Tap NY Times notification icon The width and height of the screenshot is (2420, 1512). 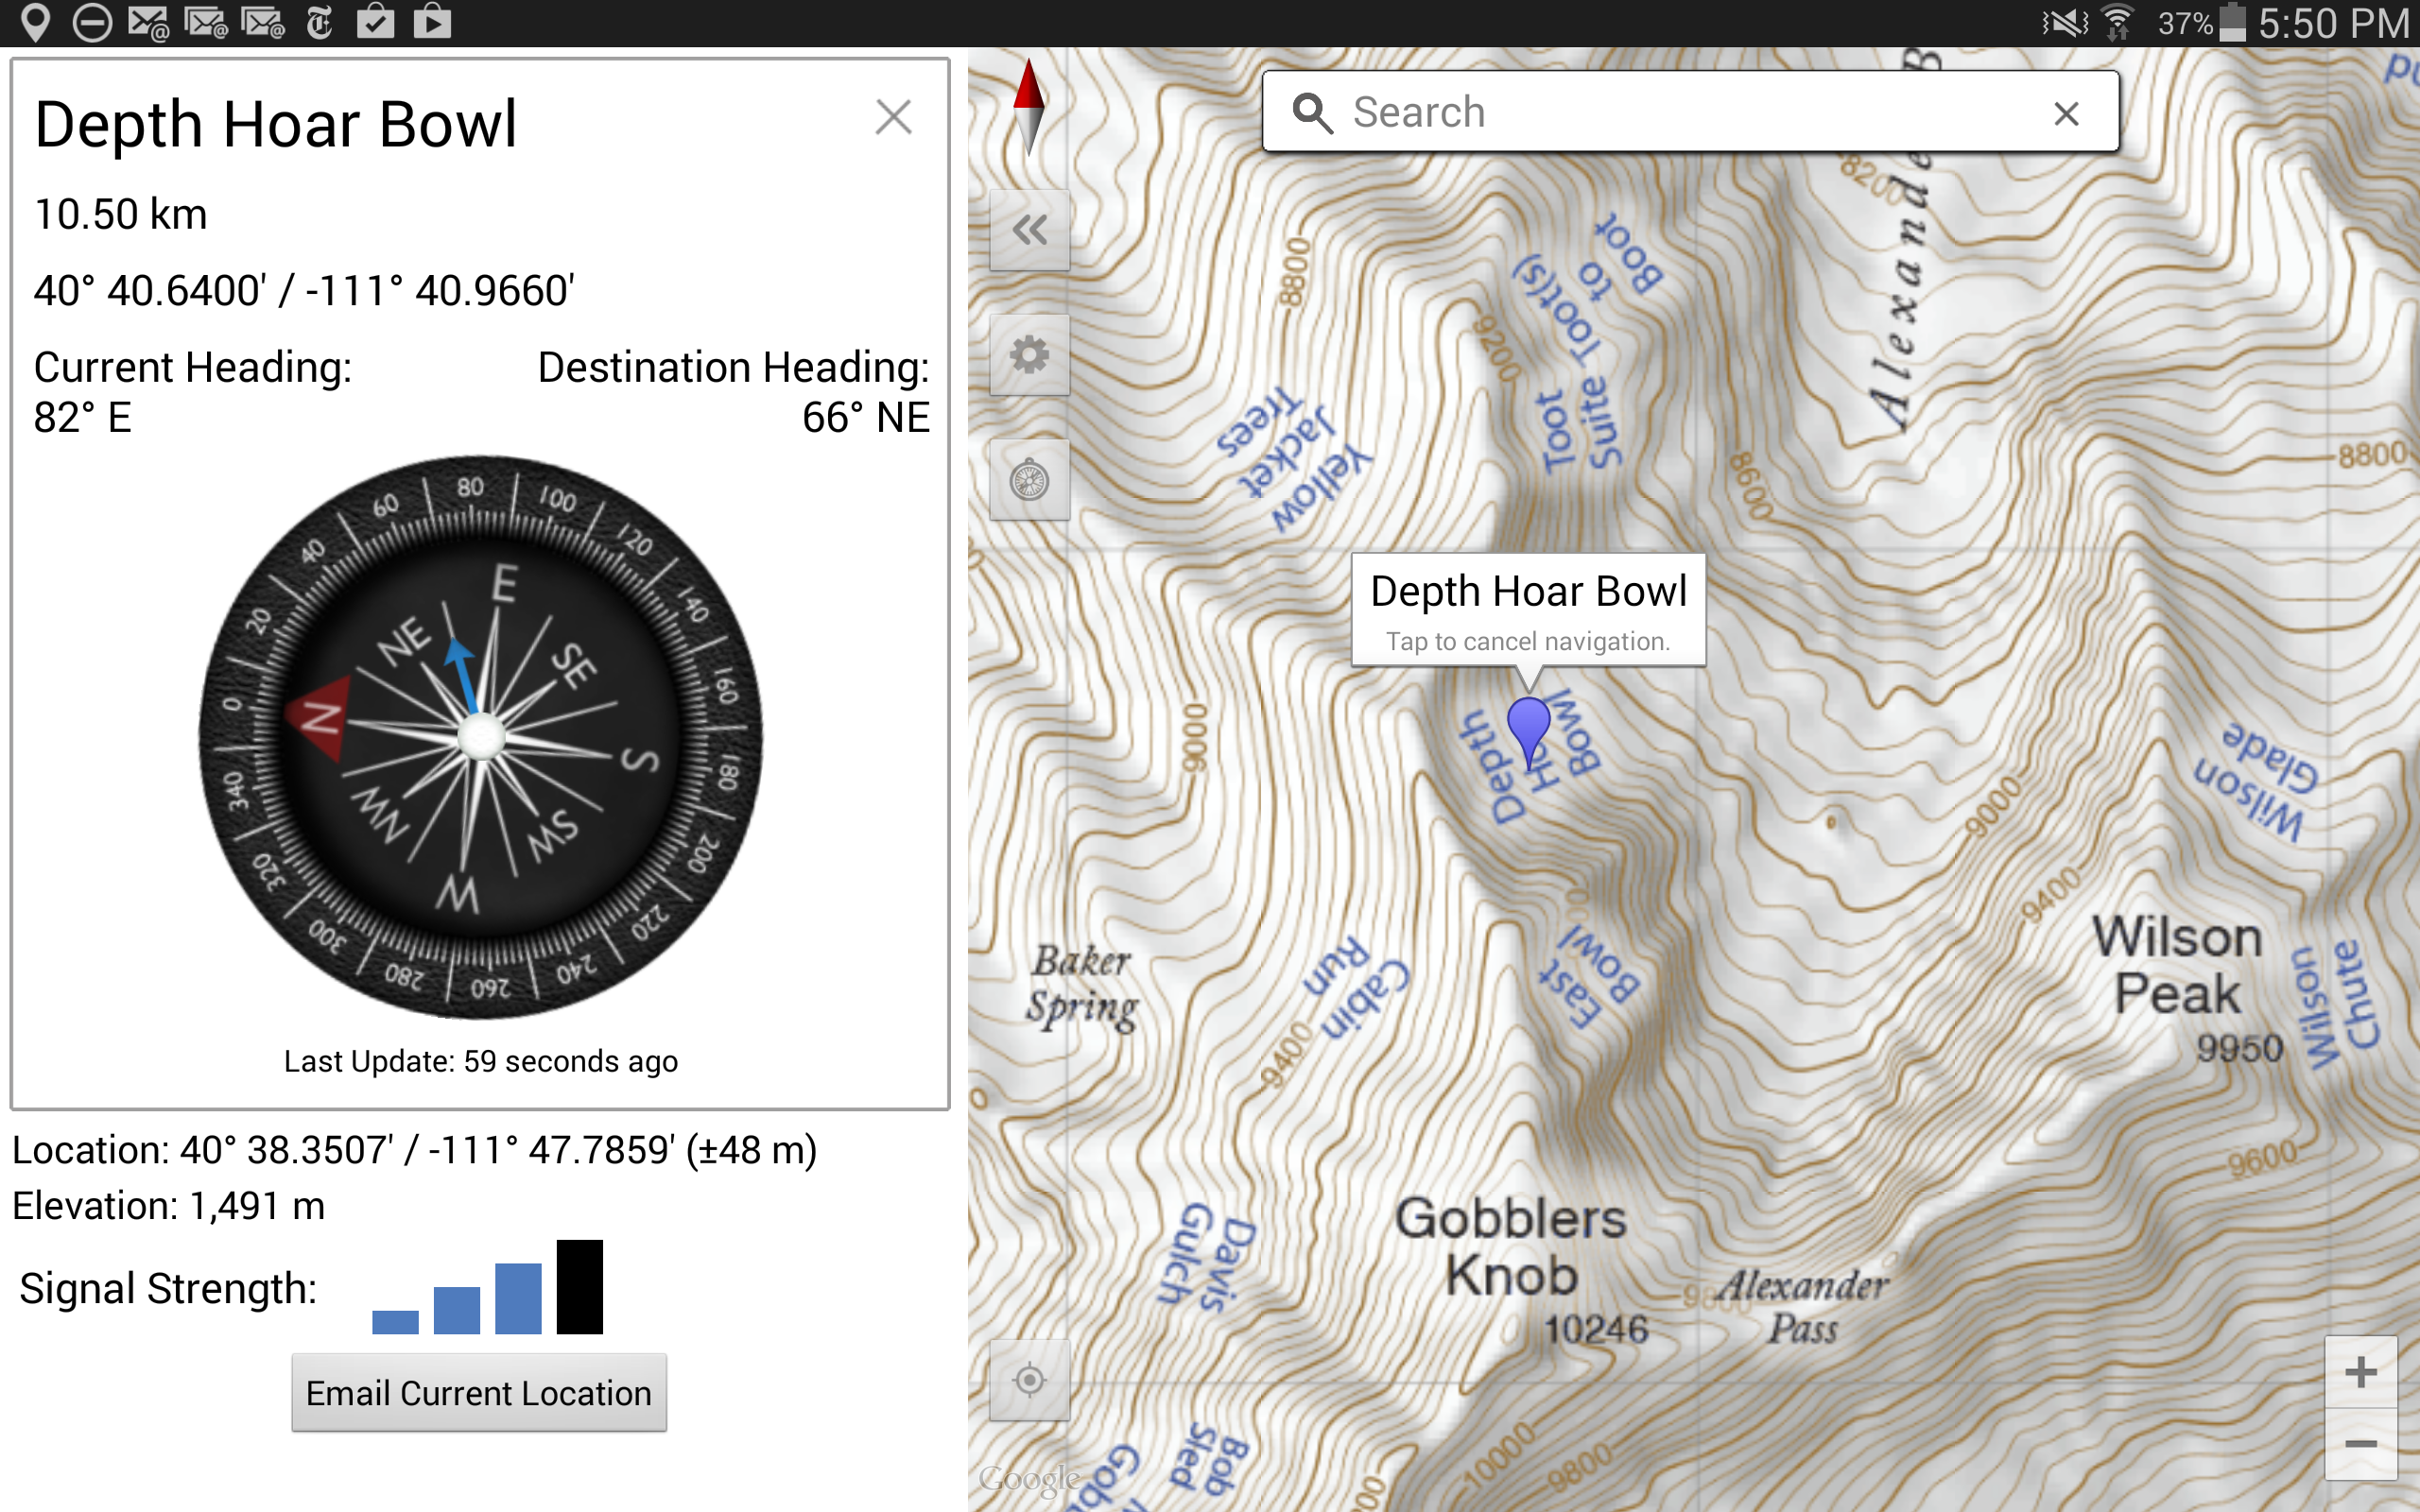(319, 22)
